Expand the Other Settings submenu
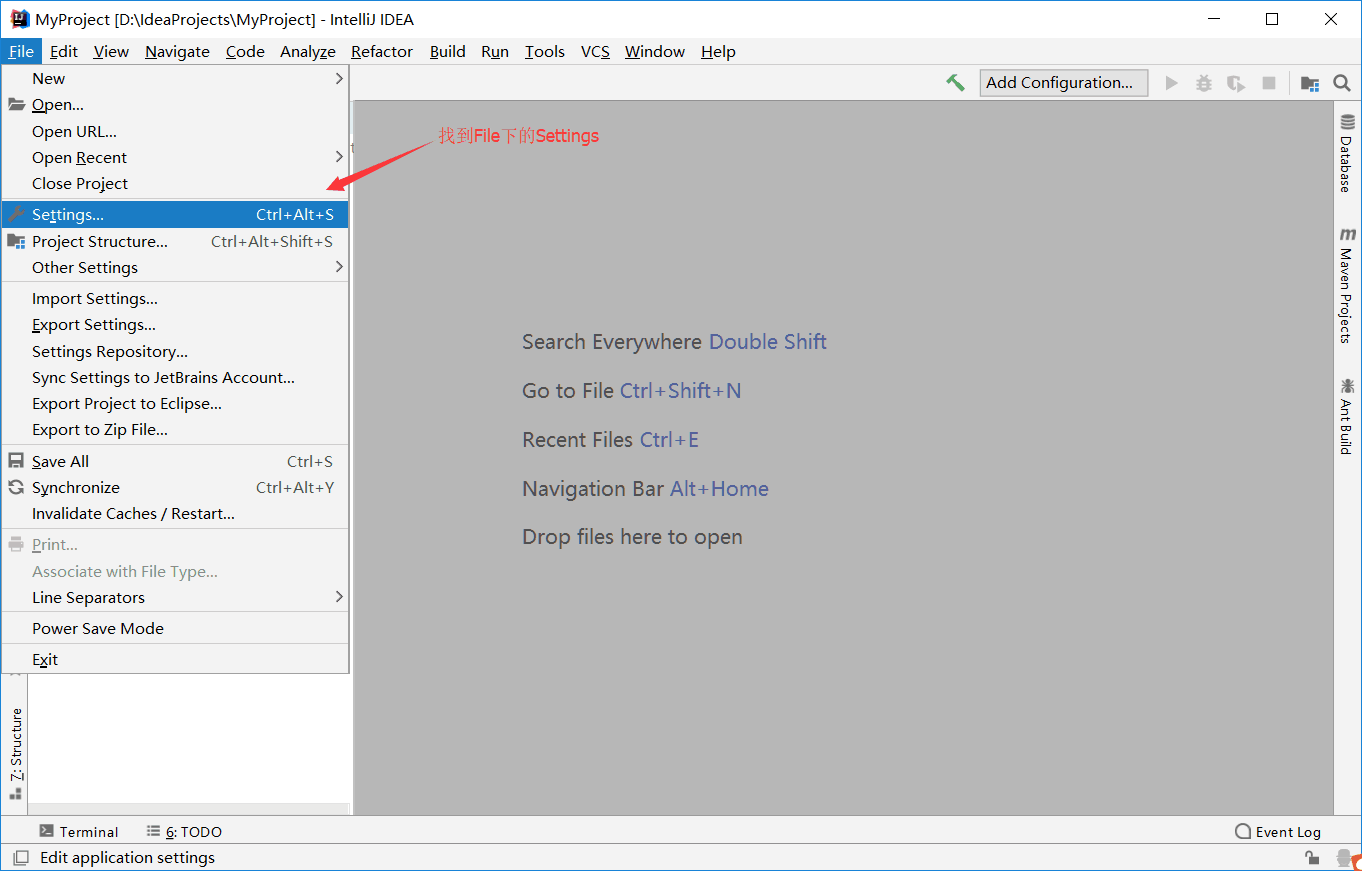Screen dimensions: 1362x871 (x=175, y=268)
